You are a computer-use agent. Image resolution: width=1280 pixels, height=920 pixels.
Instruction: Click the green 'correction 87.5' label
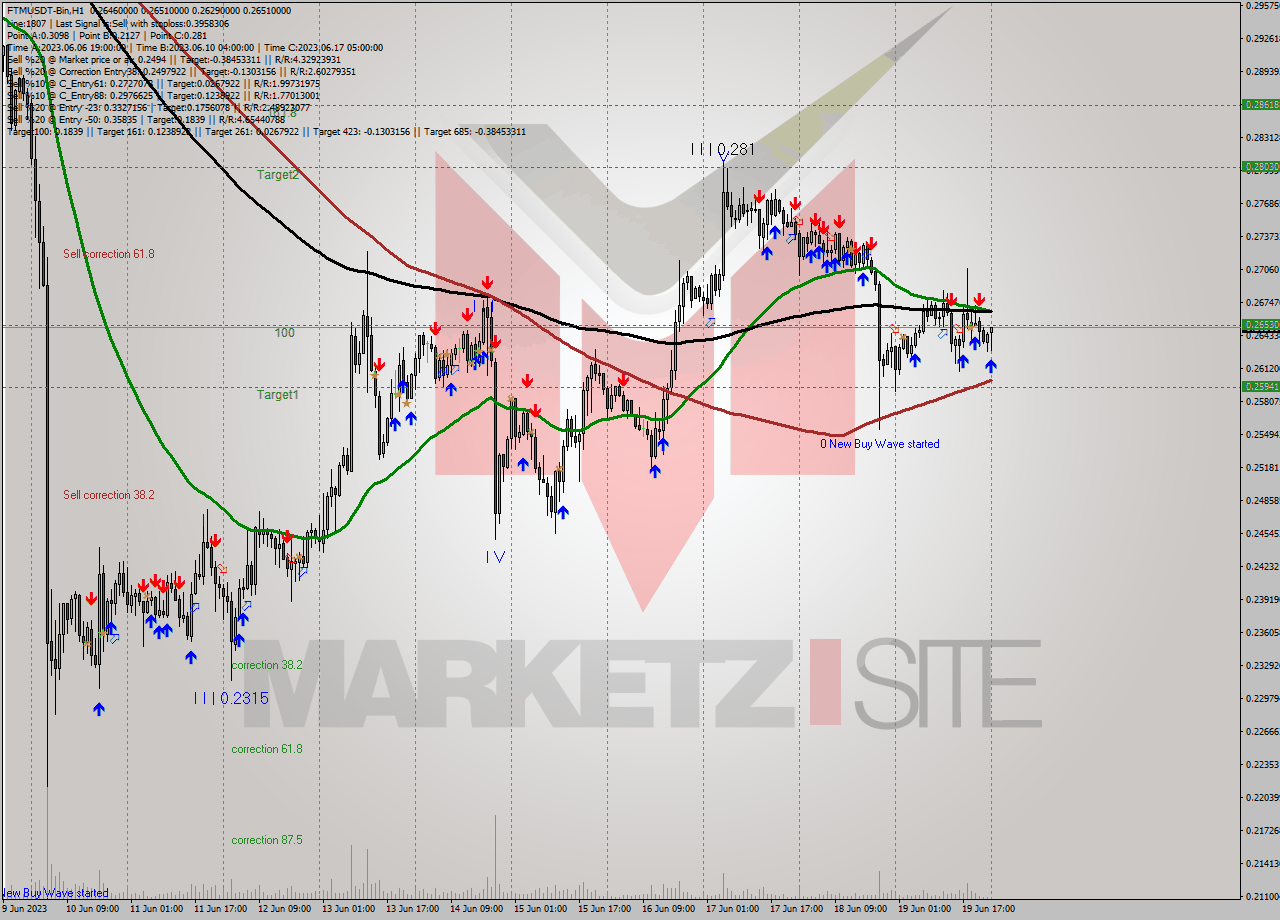coord(267,840)
